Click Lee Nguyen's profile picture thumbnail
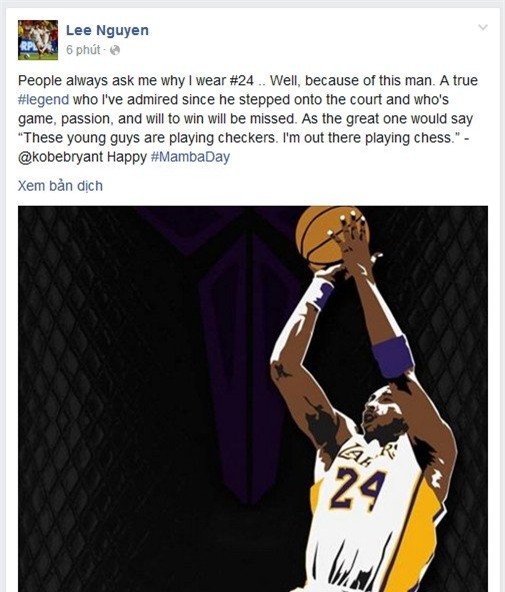Image resolution: width=505 pixels, height=592 pixels. (x=38, y=40)
